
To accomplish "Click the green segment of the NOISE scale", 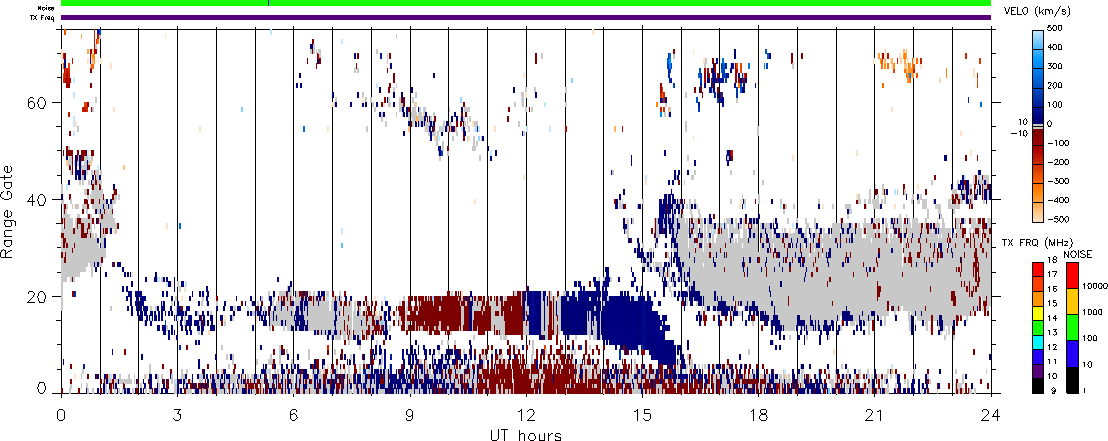I will click(x=1071, y=327).
